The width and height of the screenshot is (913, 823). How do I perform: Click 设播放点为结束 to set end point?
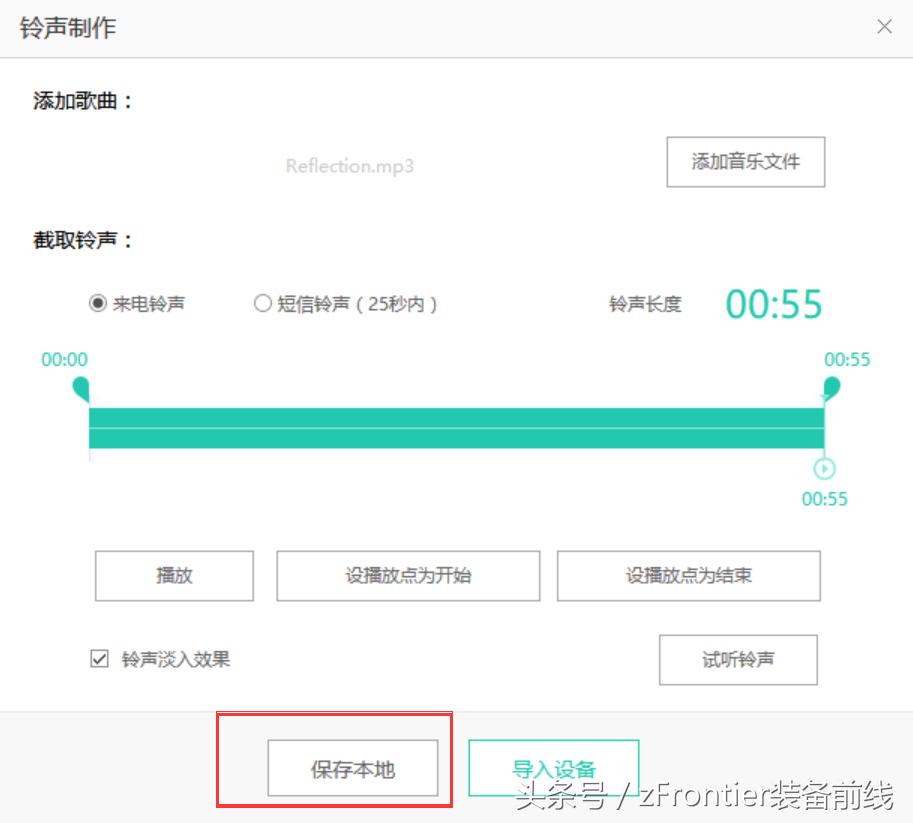point(688,575)
